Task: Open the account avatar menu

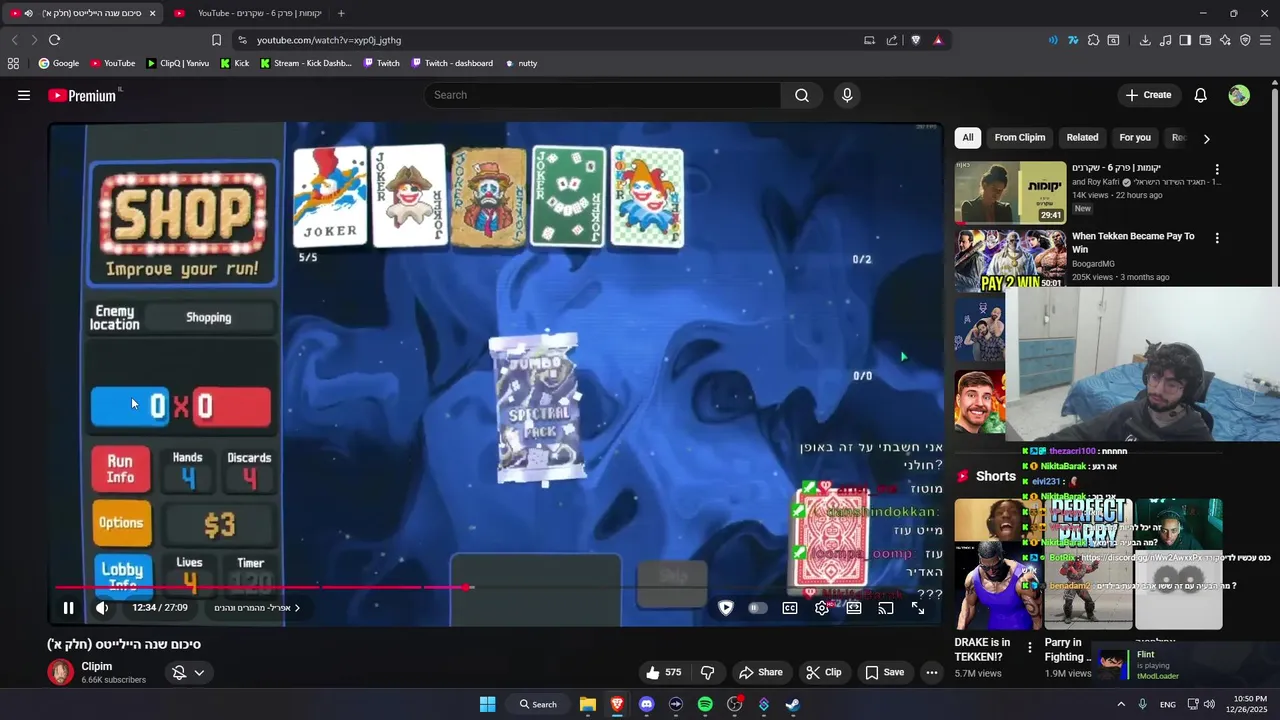Action: (1239, 95)
